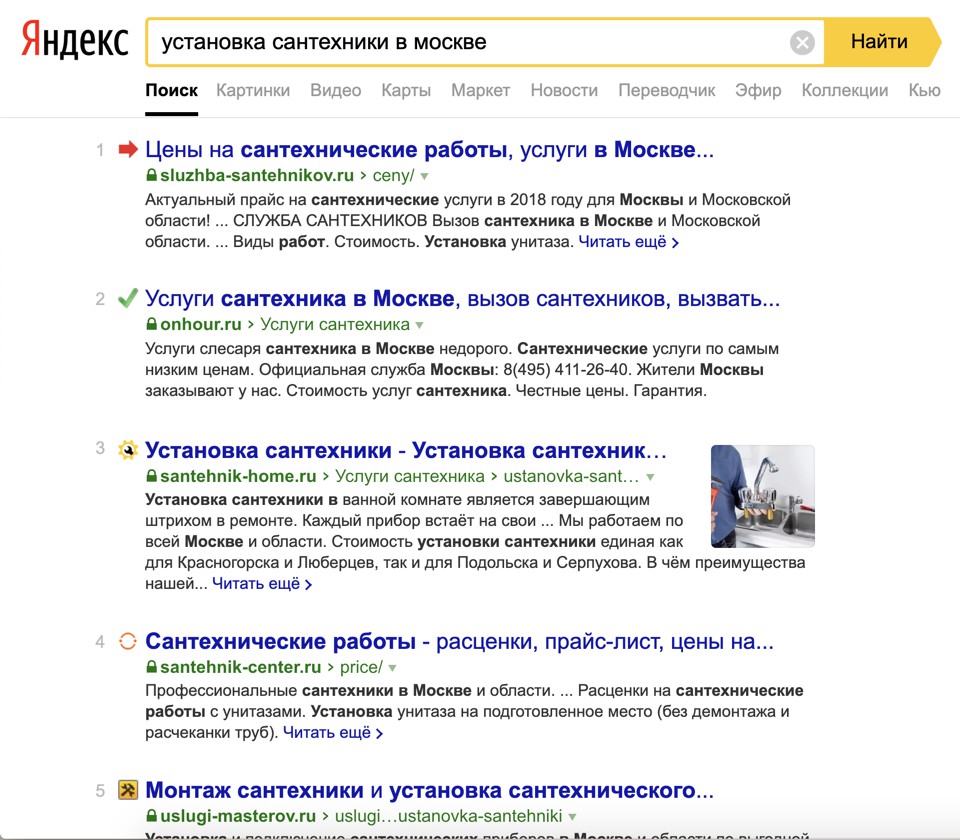
Task: Open the faucet thumbnail image in result three
Action: coord(762,496)
